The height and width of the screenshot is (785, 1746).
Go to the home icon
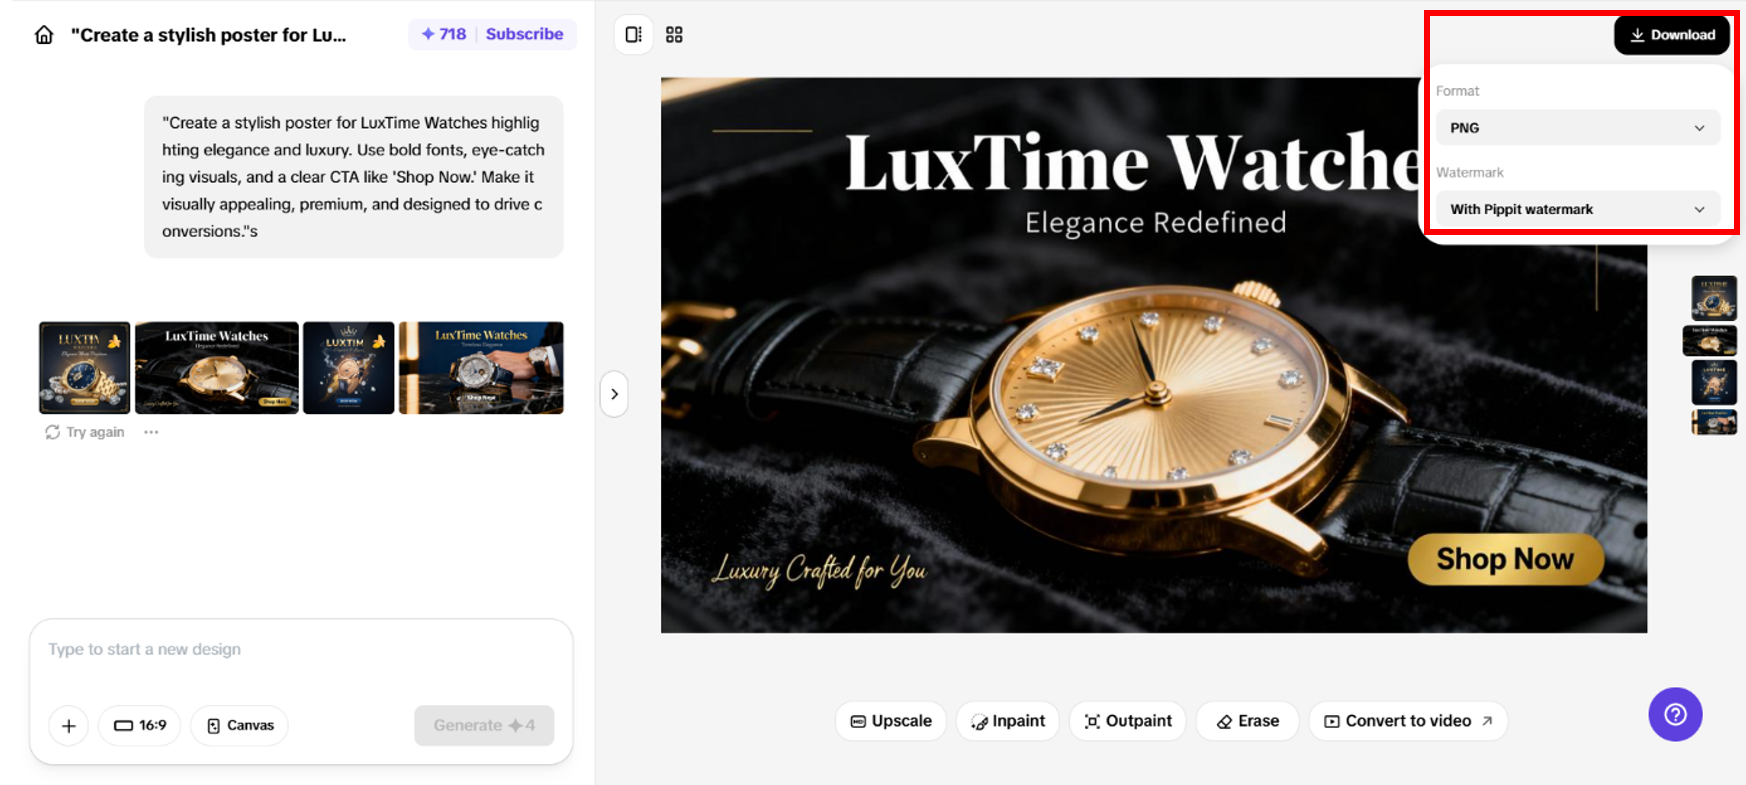[44, 35]
